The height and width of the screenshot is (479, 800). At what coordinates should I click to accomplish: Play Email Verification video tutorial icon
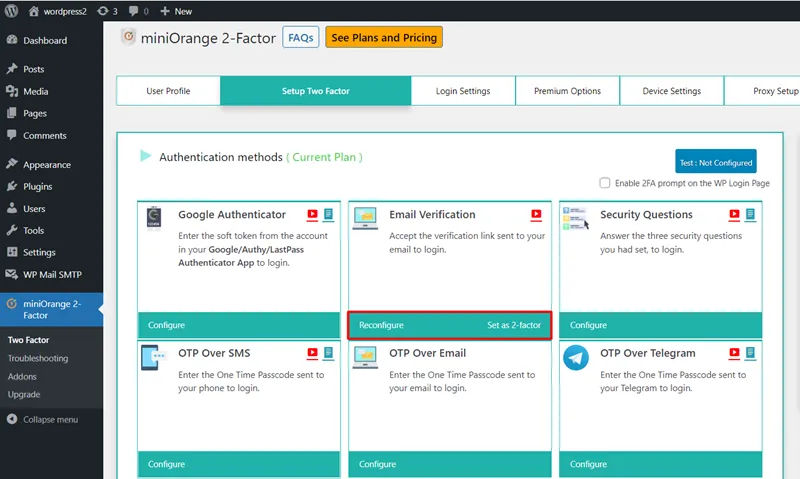click(536, 214)
